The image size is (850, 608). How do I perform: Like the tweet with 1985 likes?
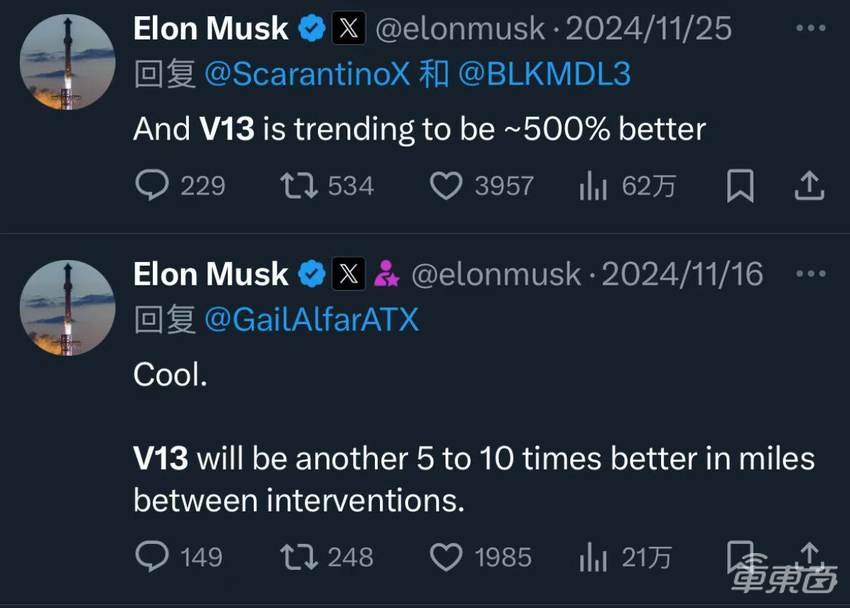tap(445, 556)
